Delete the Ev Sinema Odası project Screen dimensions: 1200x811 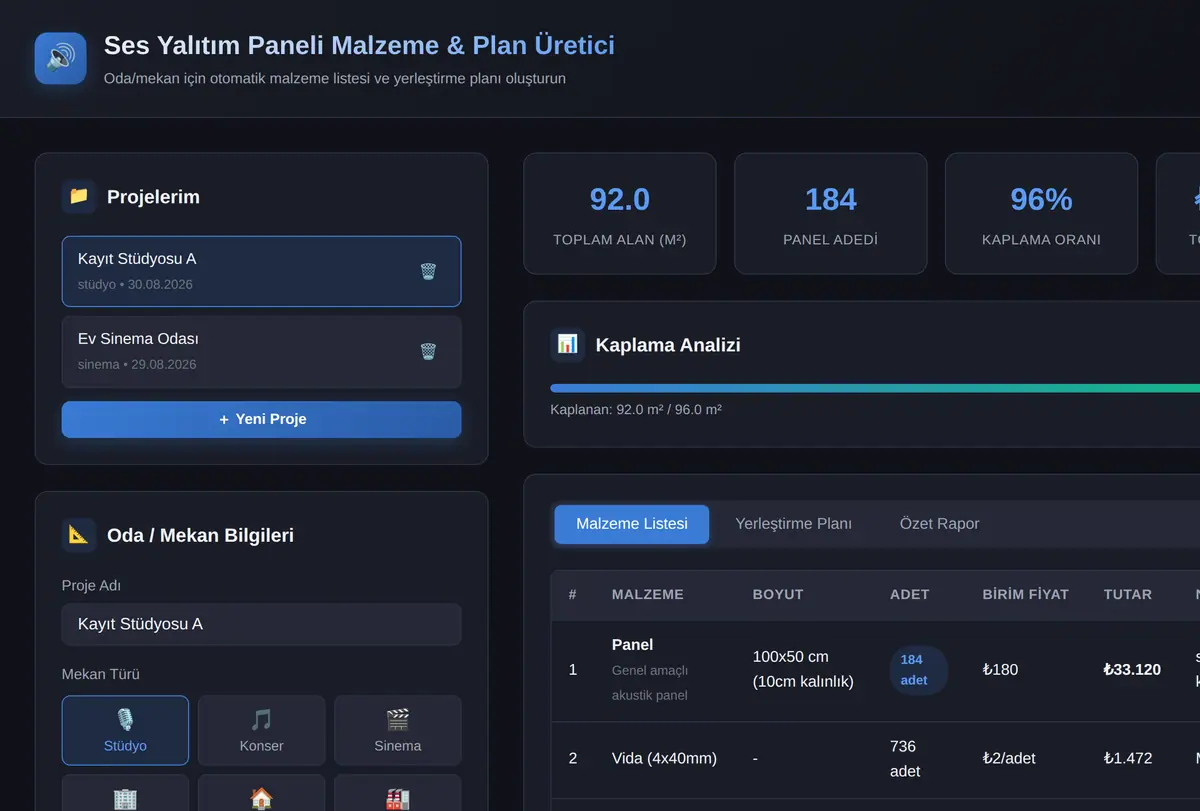(x=428, y=351)
